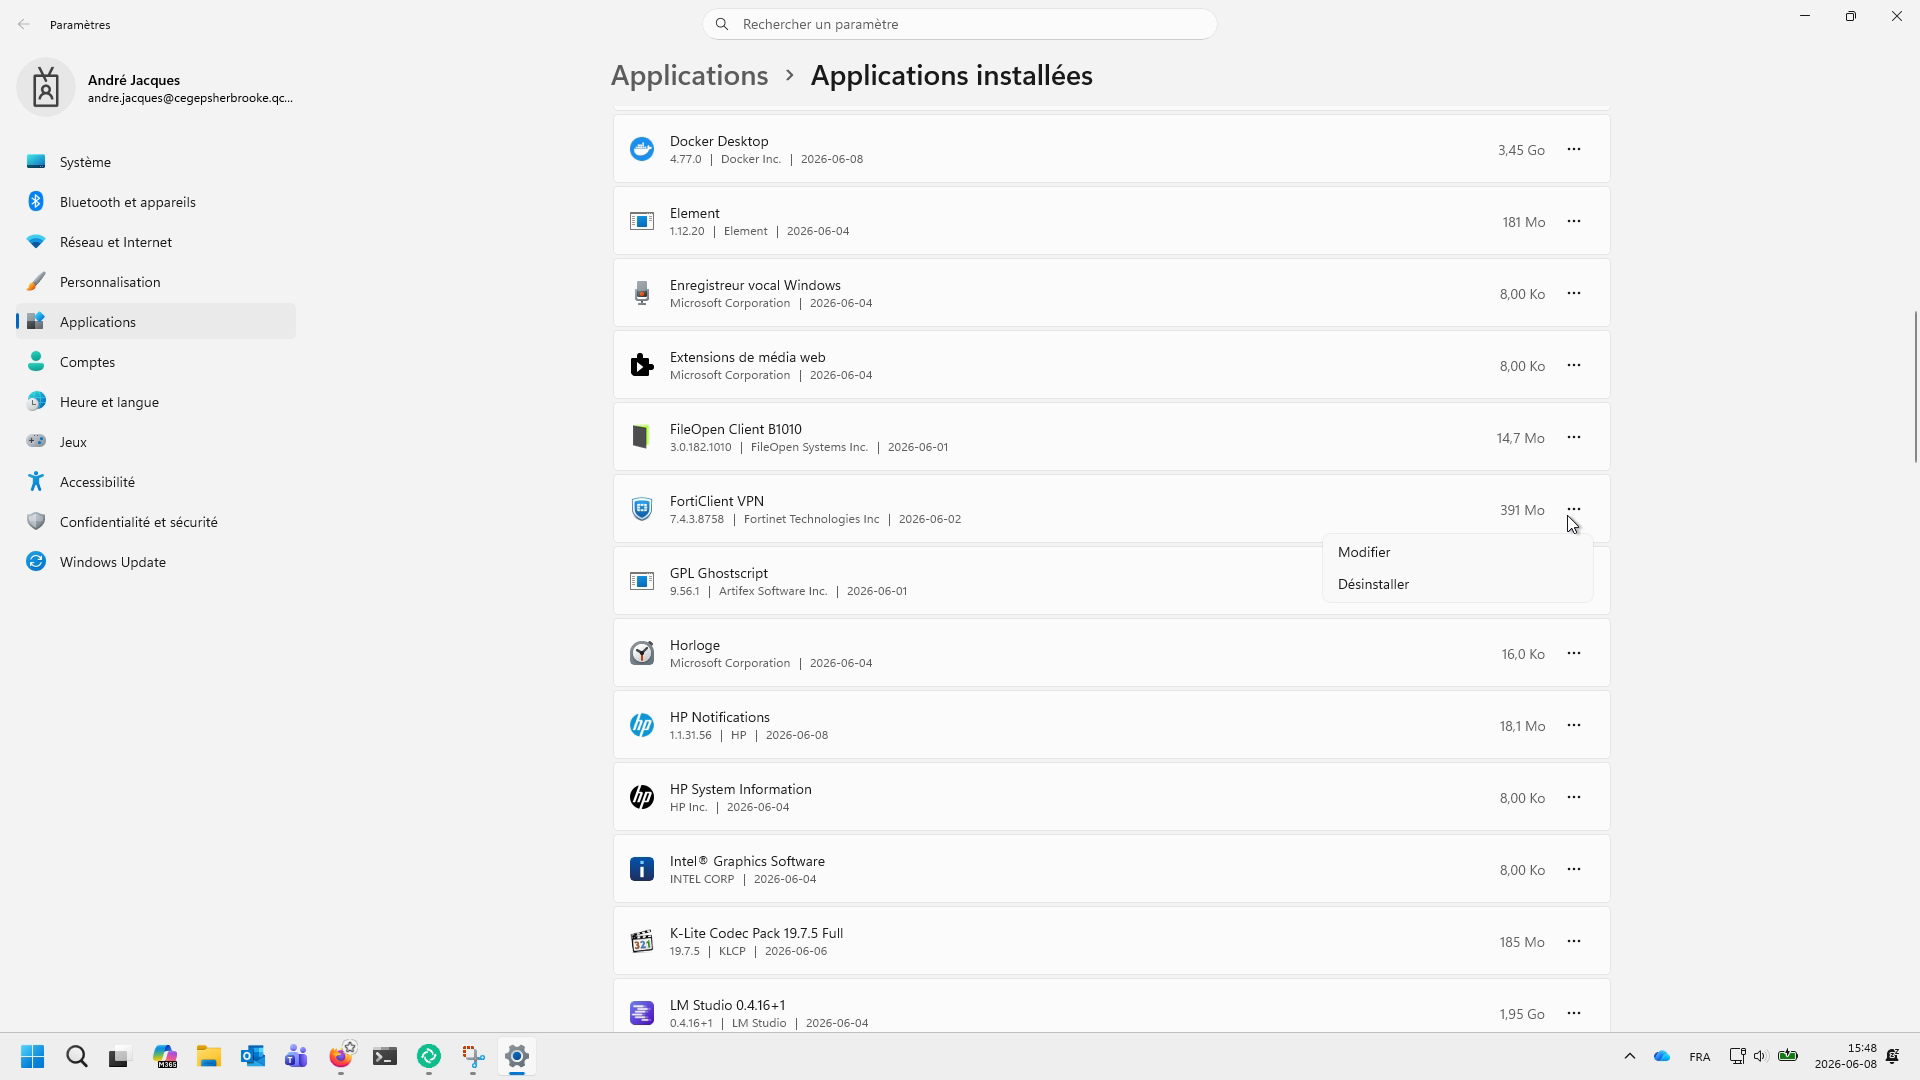This screenshot has height=1080, width=1920.
Task: Go to the Système settings section
Action: coord(156,162)
